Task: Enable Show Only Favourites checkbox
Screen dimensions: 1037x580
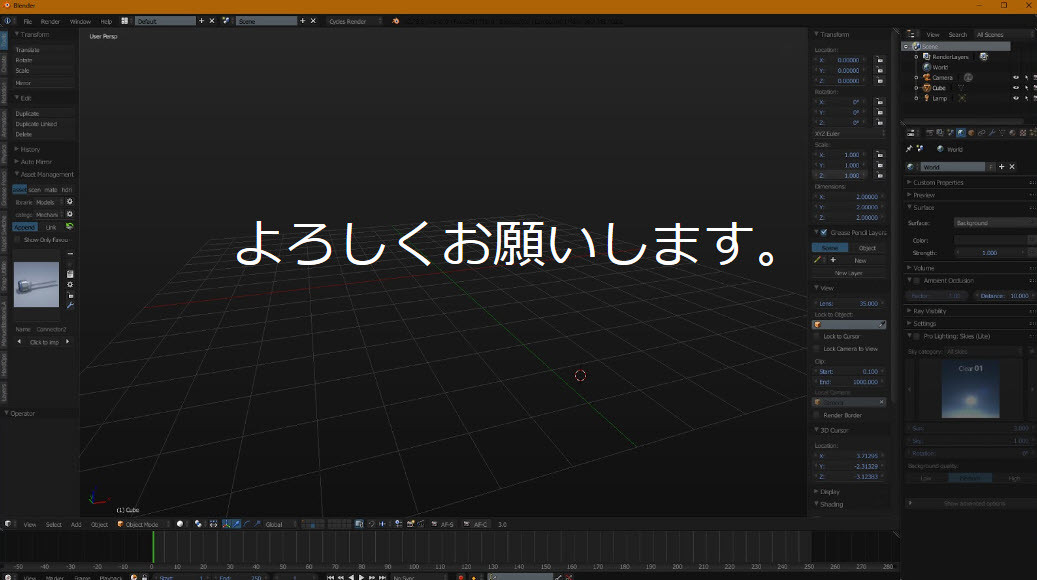Action: click(x=18, y=239)
